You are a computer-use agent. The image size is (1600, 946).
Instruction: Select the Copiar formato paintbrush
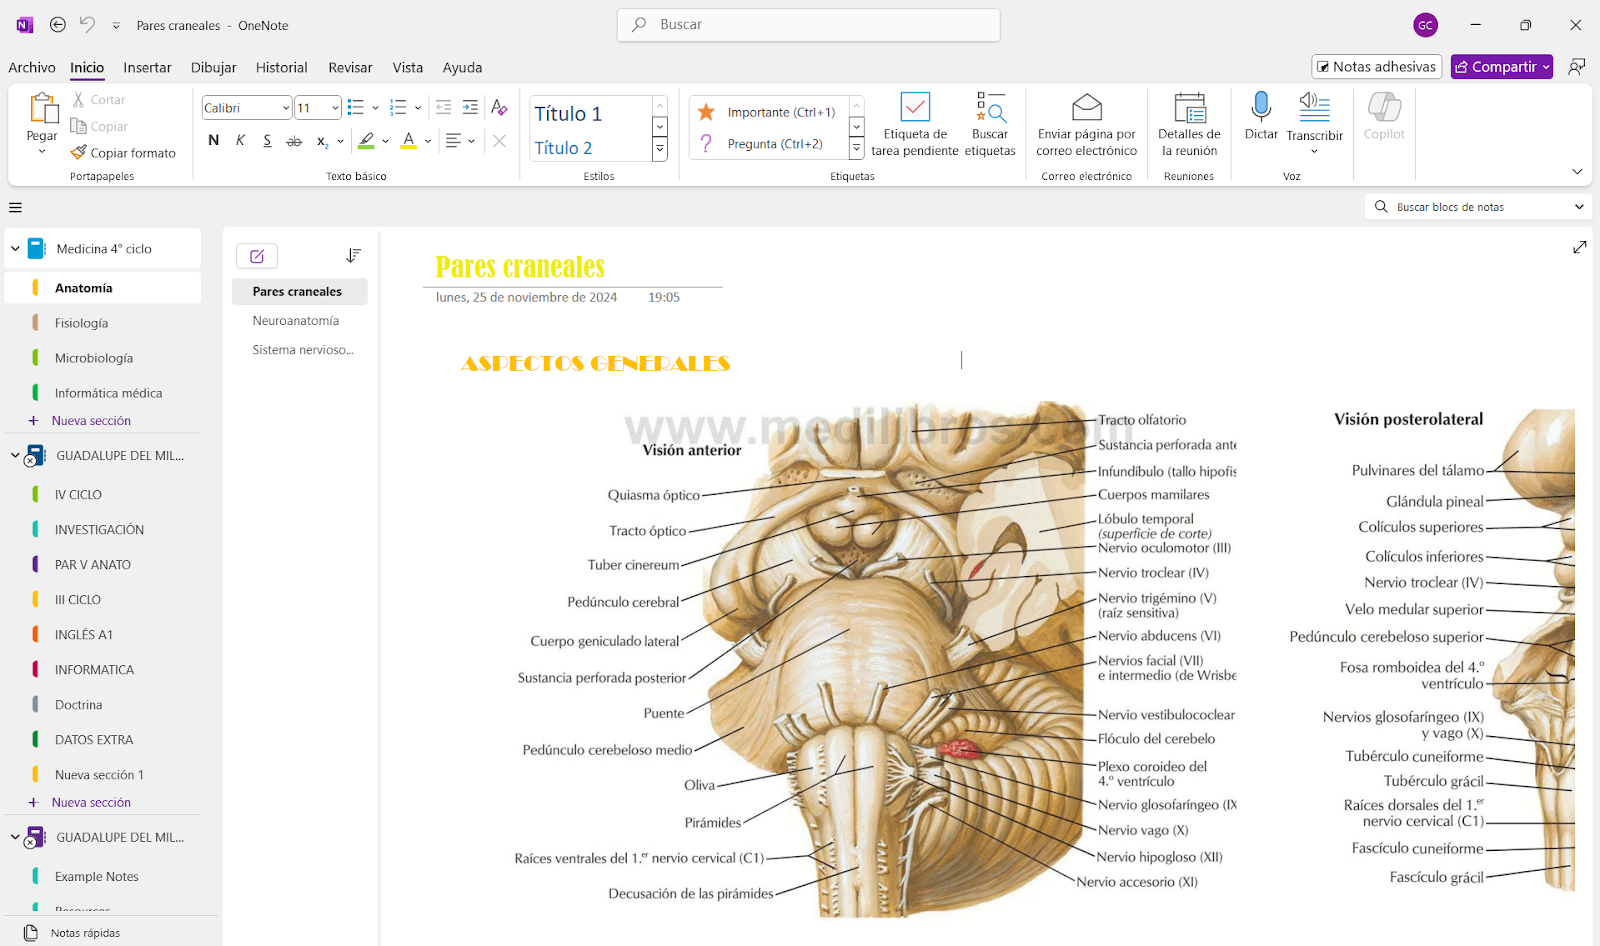point(79,152)
